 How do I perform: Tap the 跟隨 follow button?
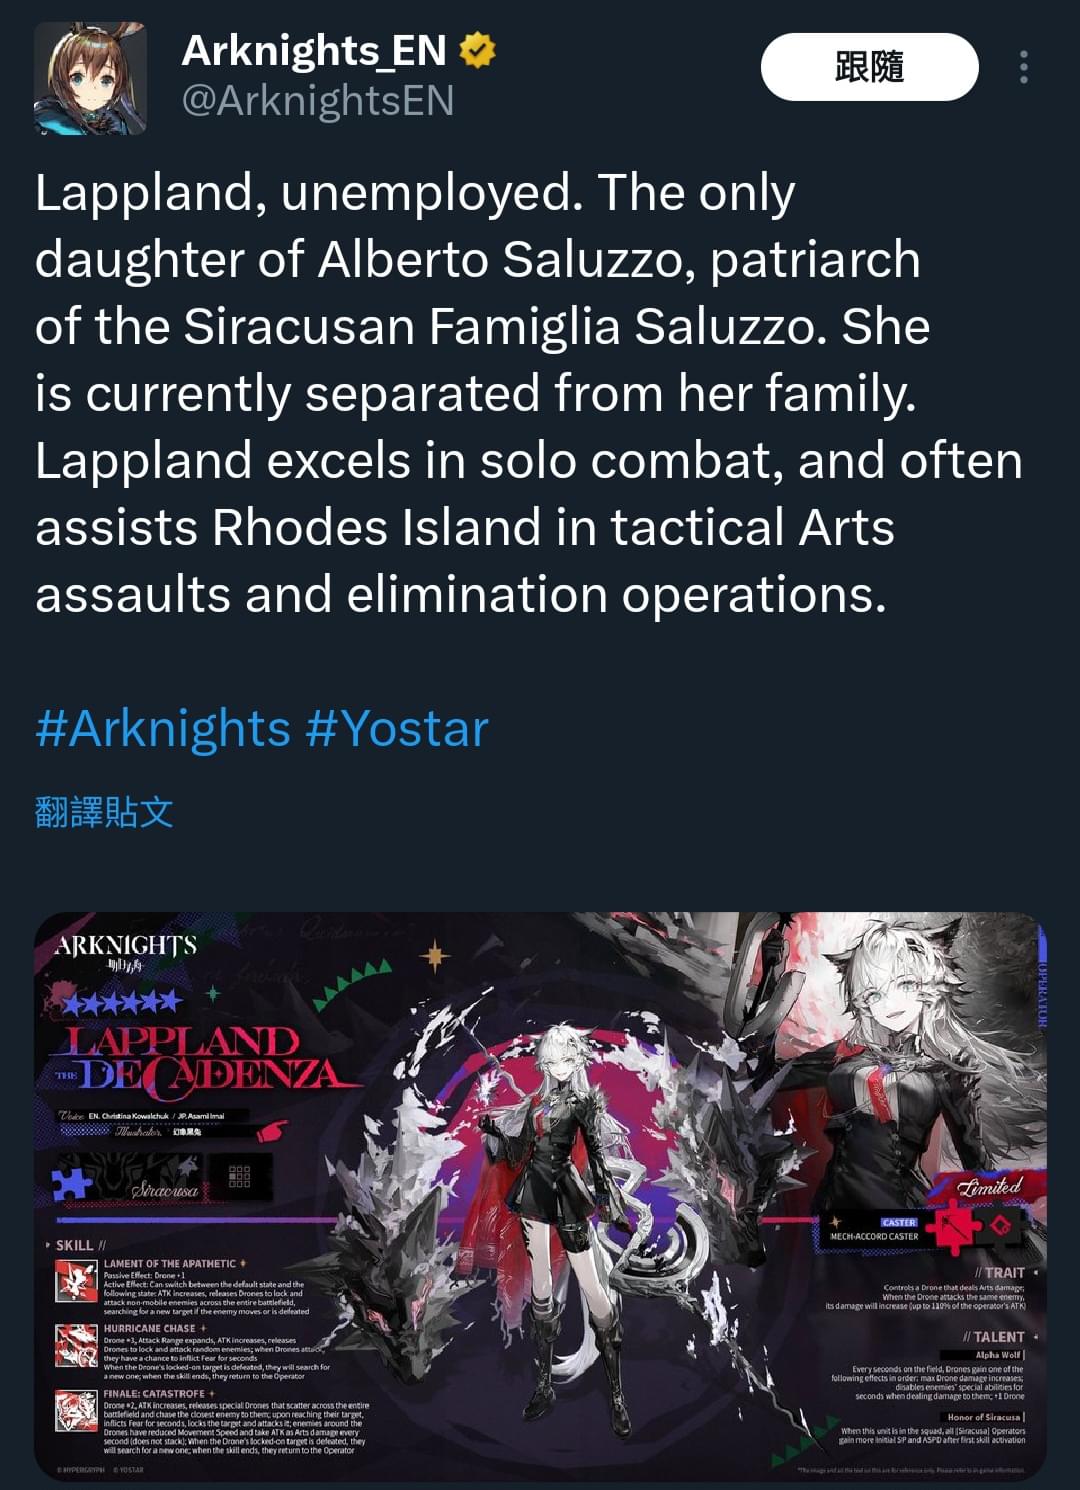click(x=869, y=67)
